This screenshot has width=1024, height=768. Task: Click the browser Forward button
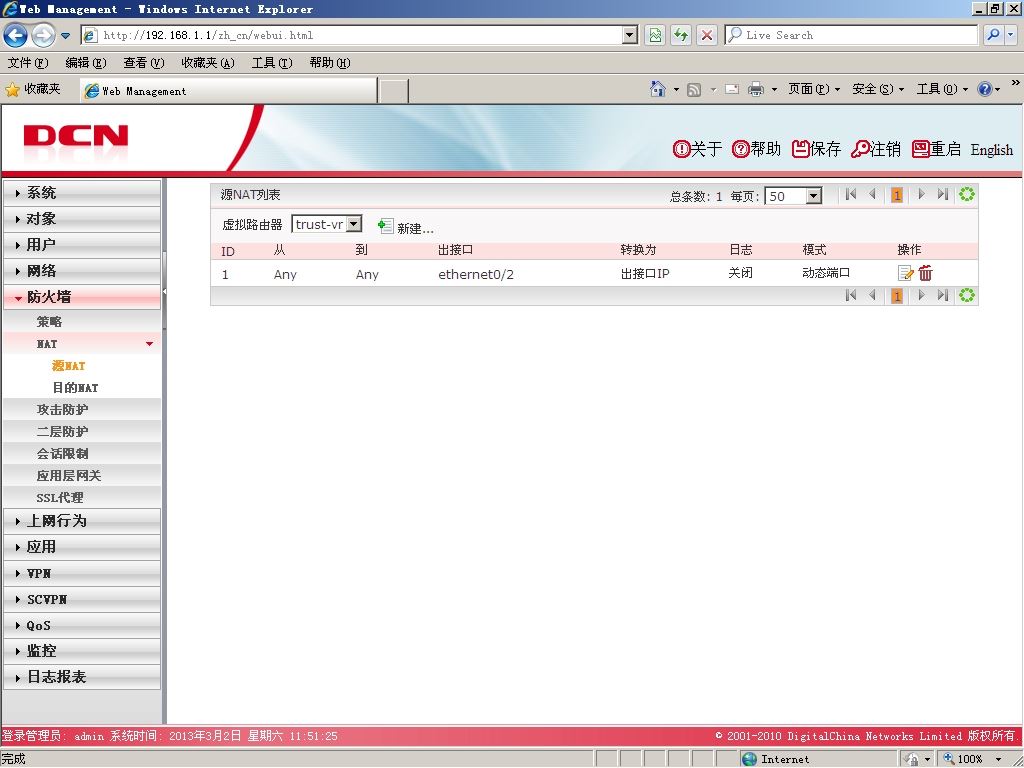pyautogui.click(x=43, y=35)
